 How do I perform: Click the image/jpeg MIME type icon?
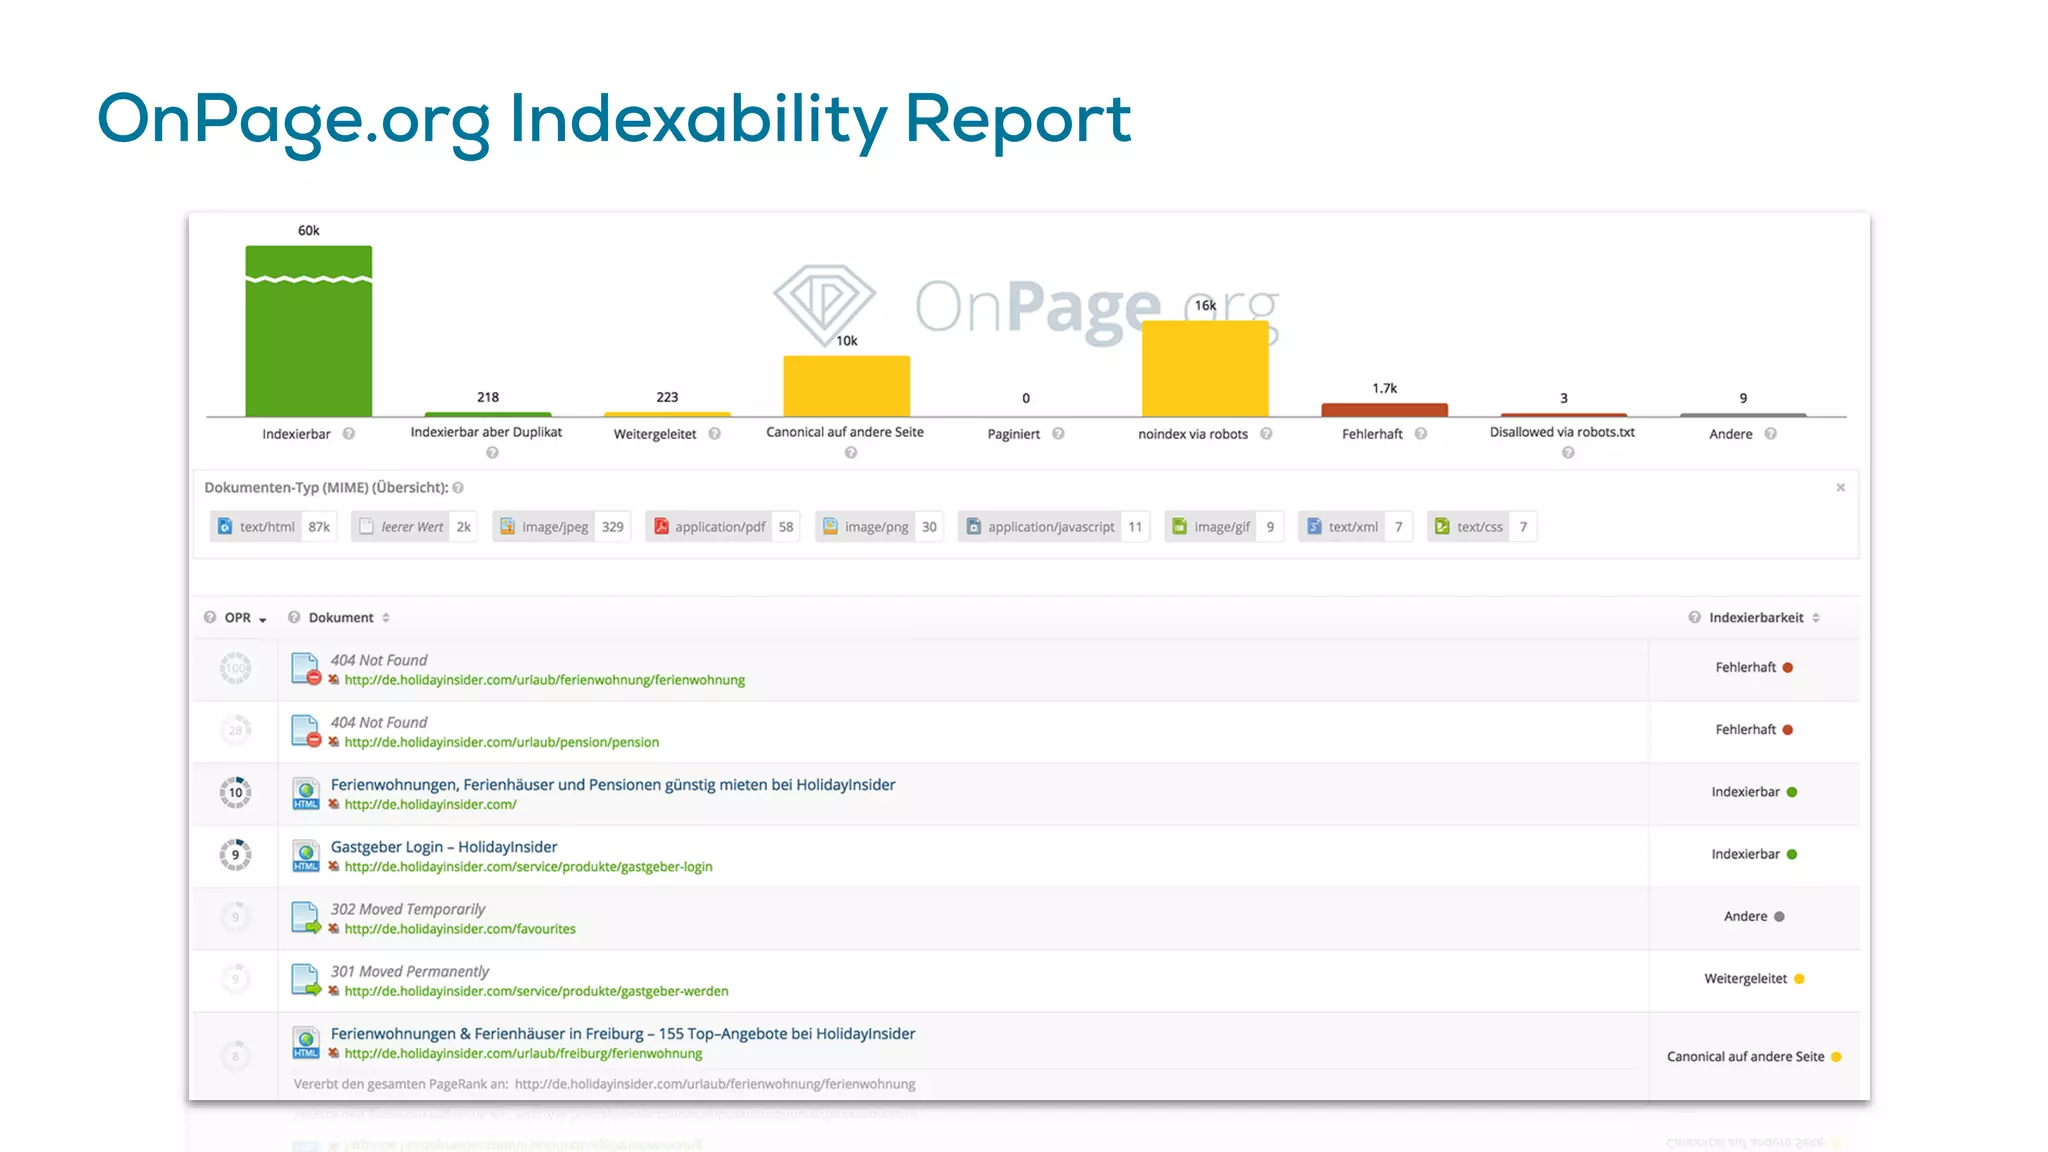click(508, 527)
